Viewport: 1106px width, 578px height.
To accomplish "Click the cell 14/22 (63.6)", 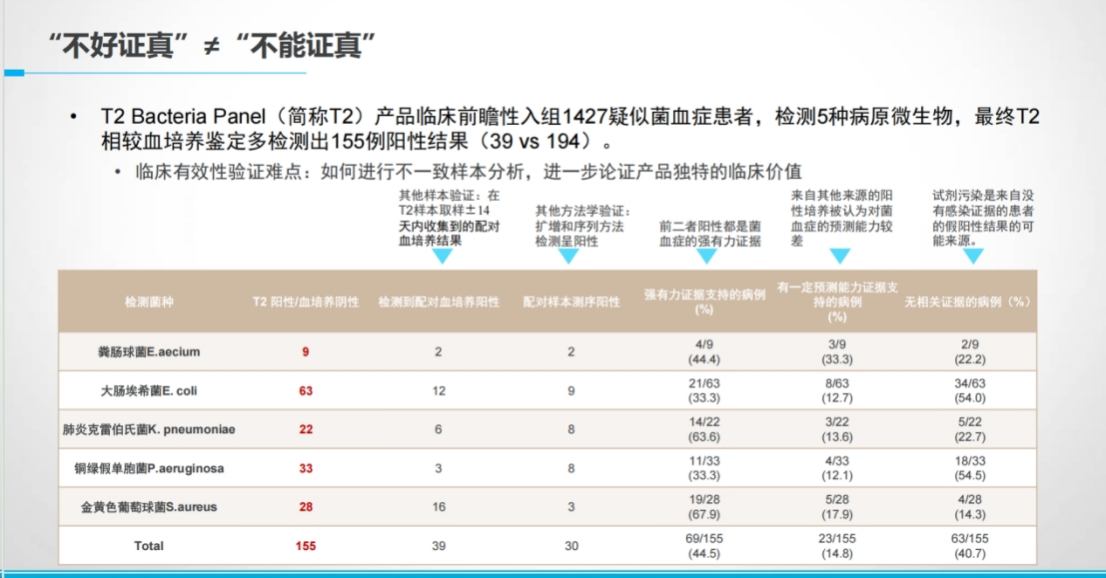I will tap(704, 429).
